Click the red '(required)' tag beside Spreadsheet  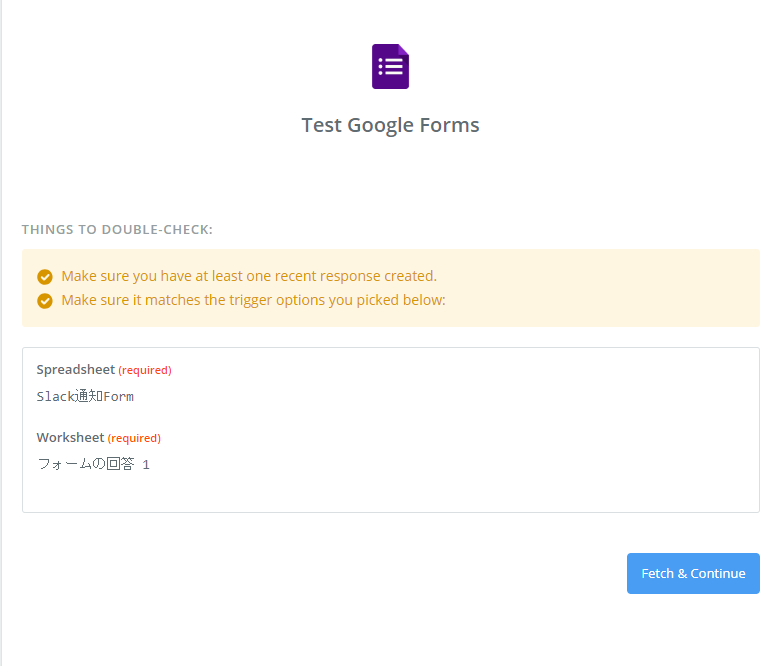point(145,370)
